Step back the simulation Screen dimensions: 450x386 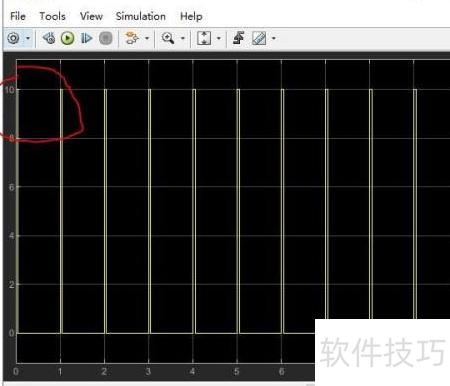click(x=49, y=38)
